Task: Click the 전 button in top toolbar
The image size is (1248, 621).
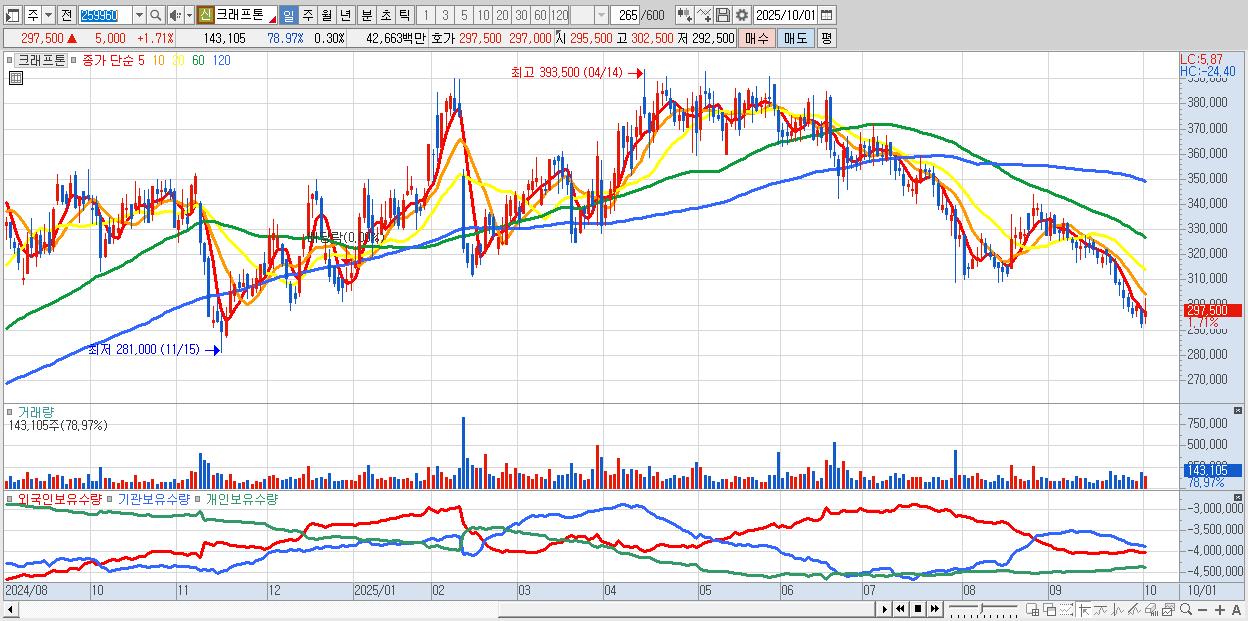Action: click(66, 15)
